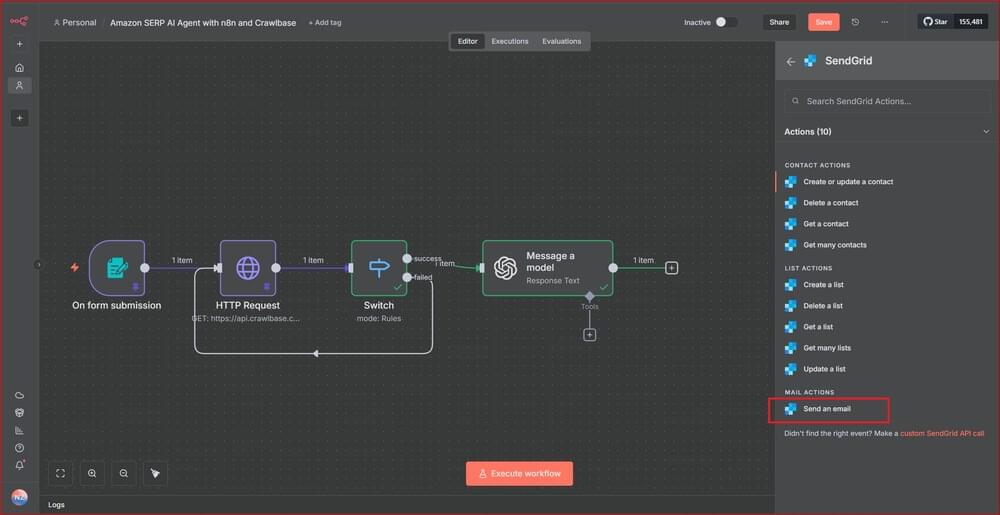Click the zoom out magnifier icon
This screenshot has width=1000, height=515.
click(x=124, y=473)
